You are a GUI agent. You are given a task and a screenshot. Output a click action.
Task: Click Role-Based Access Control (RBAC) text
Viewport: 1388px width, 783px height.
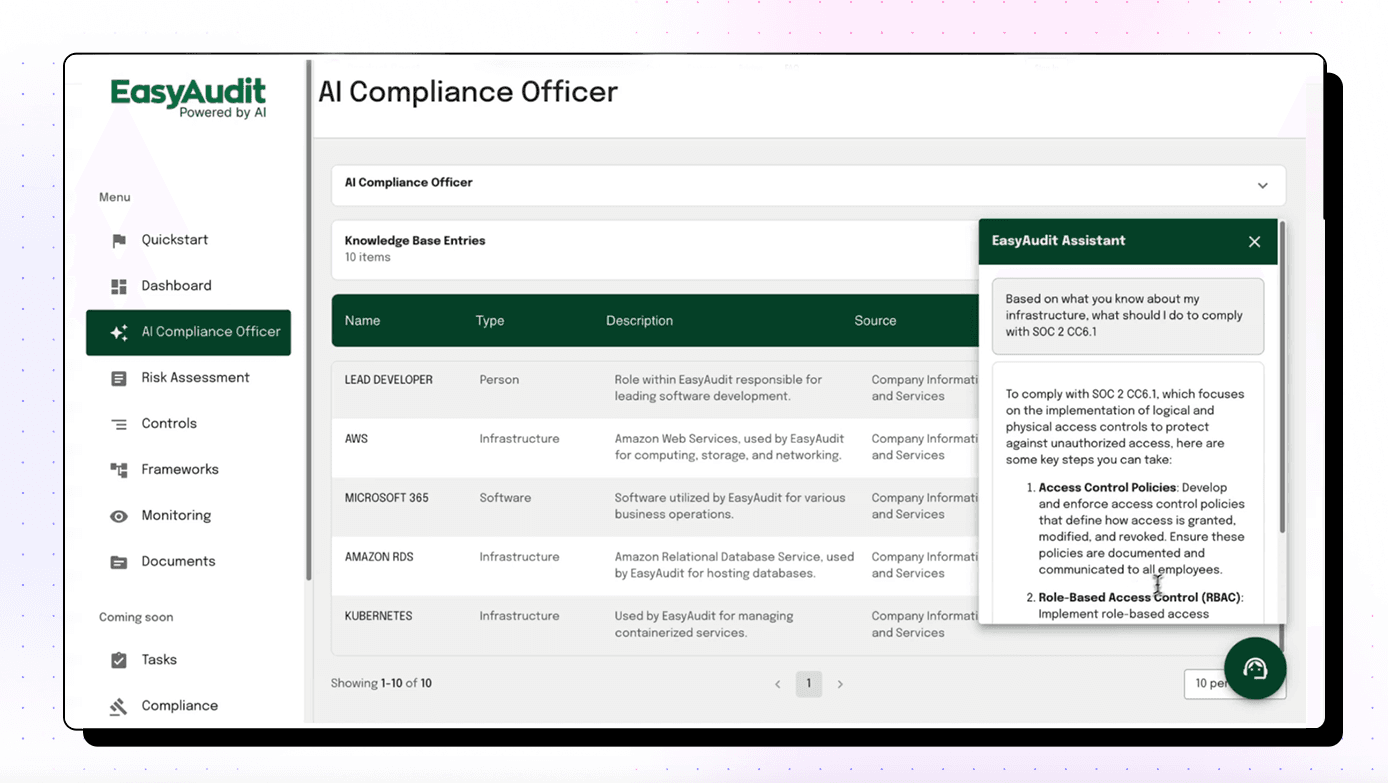click(x=1140, y=598)
